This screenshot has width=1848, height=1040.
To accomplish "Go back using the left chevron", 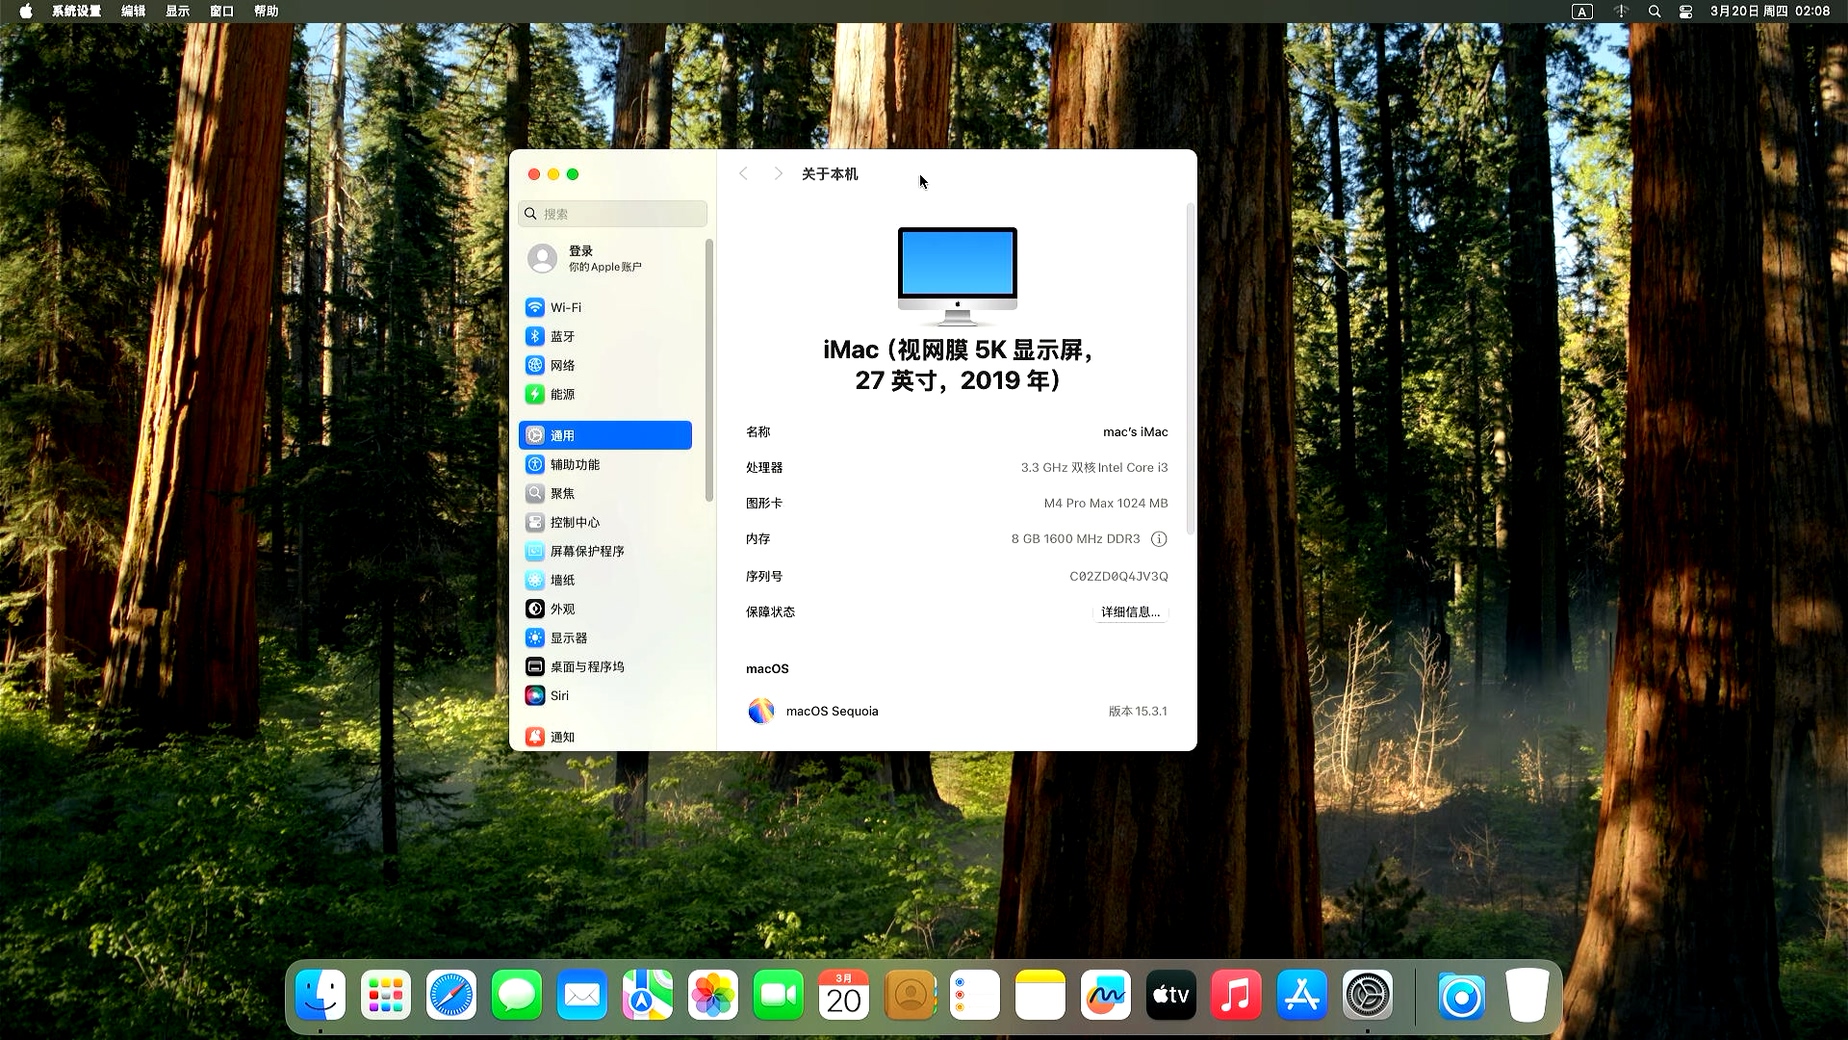I will click(743, 174).
